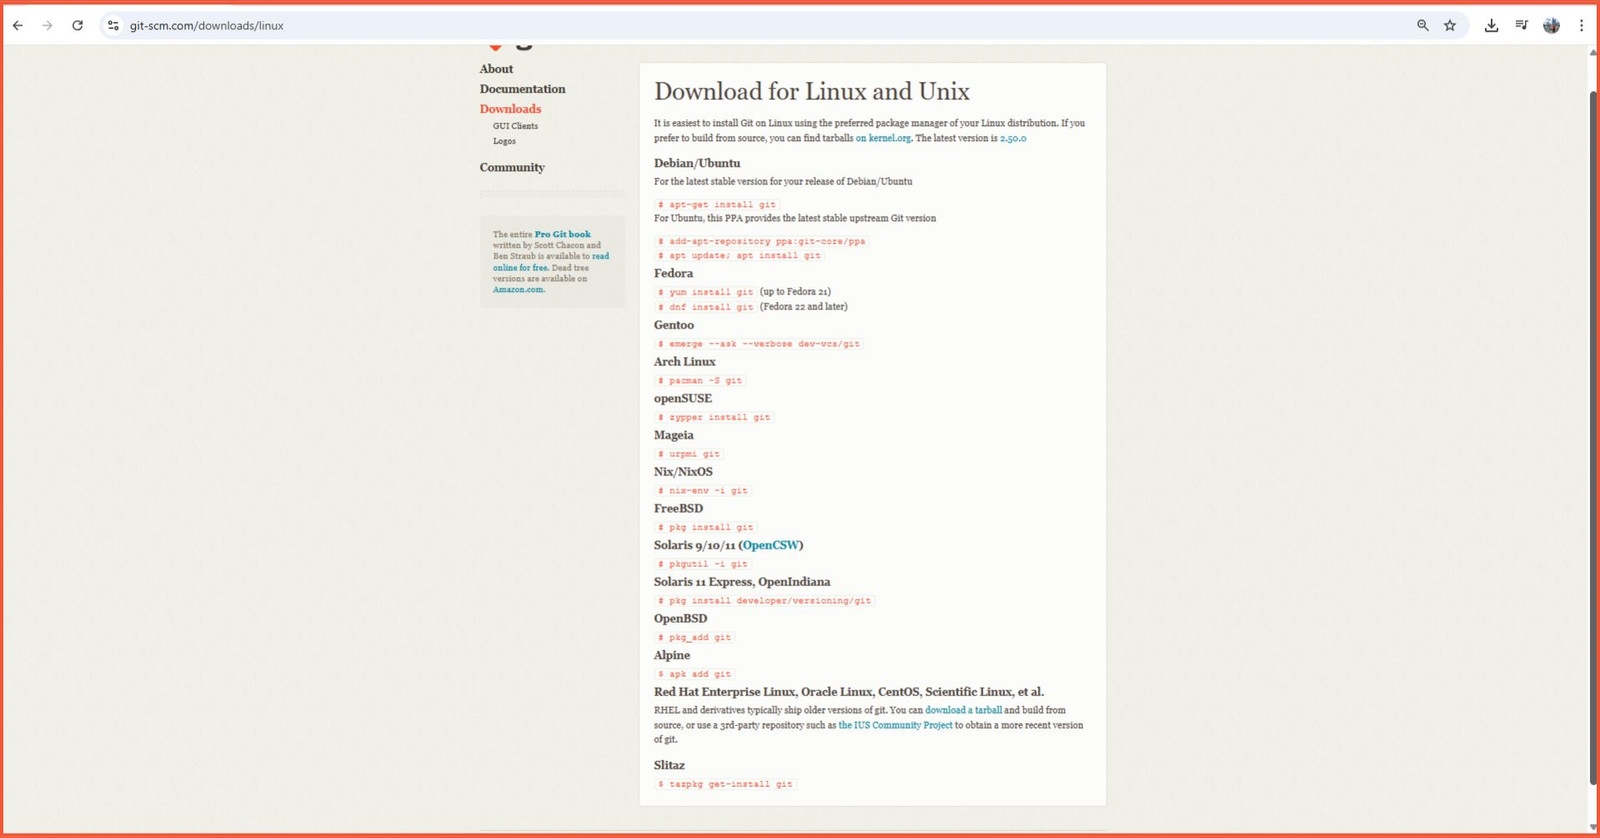1600x838 pixels.
Task: Open the OpenCSW link in Solaris heading
Action: [770, 545]
